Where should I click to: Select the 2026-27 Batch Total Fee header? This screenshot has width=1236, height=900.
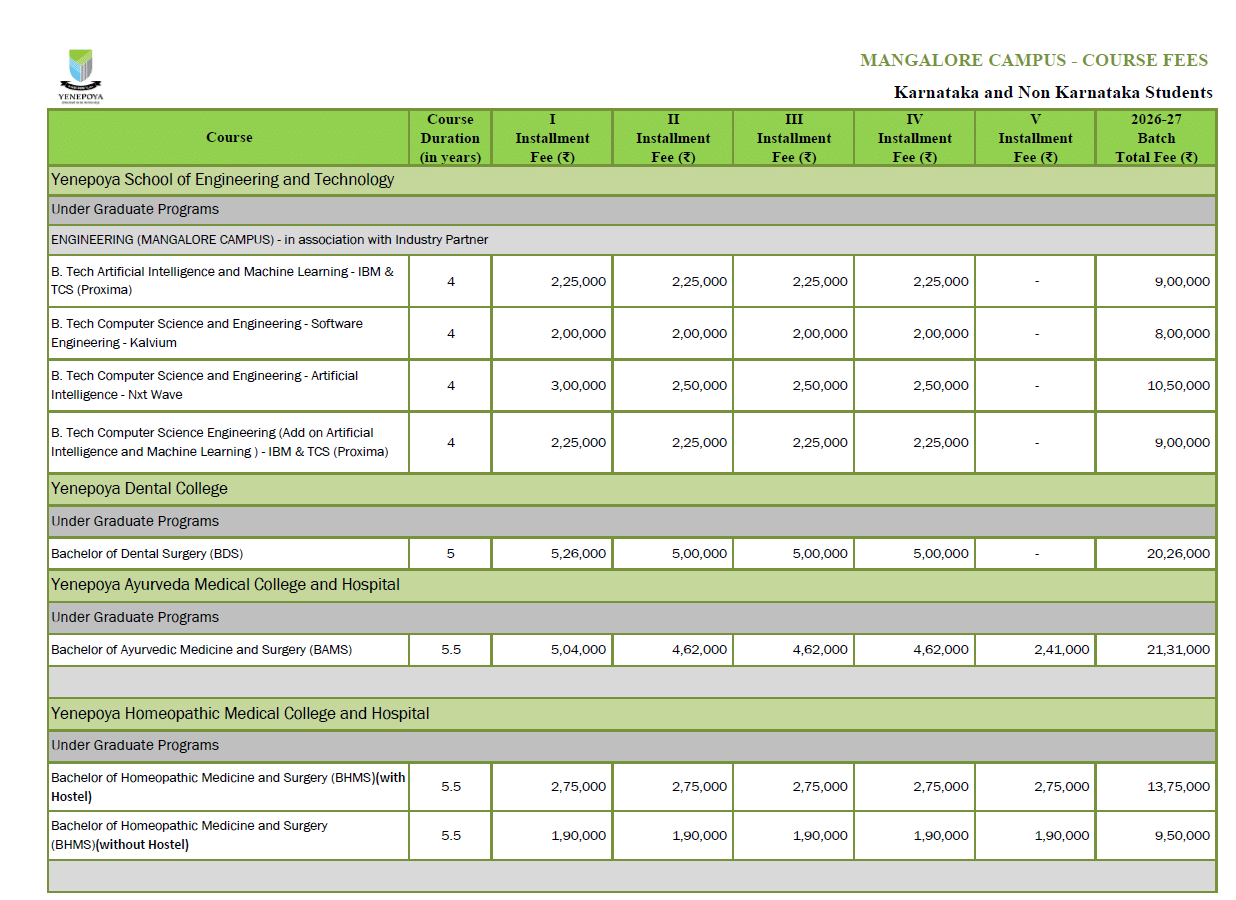coord(1155,138)
